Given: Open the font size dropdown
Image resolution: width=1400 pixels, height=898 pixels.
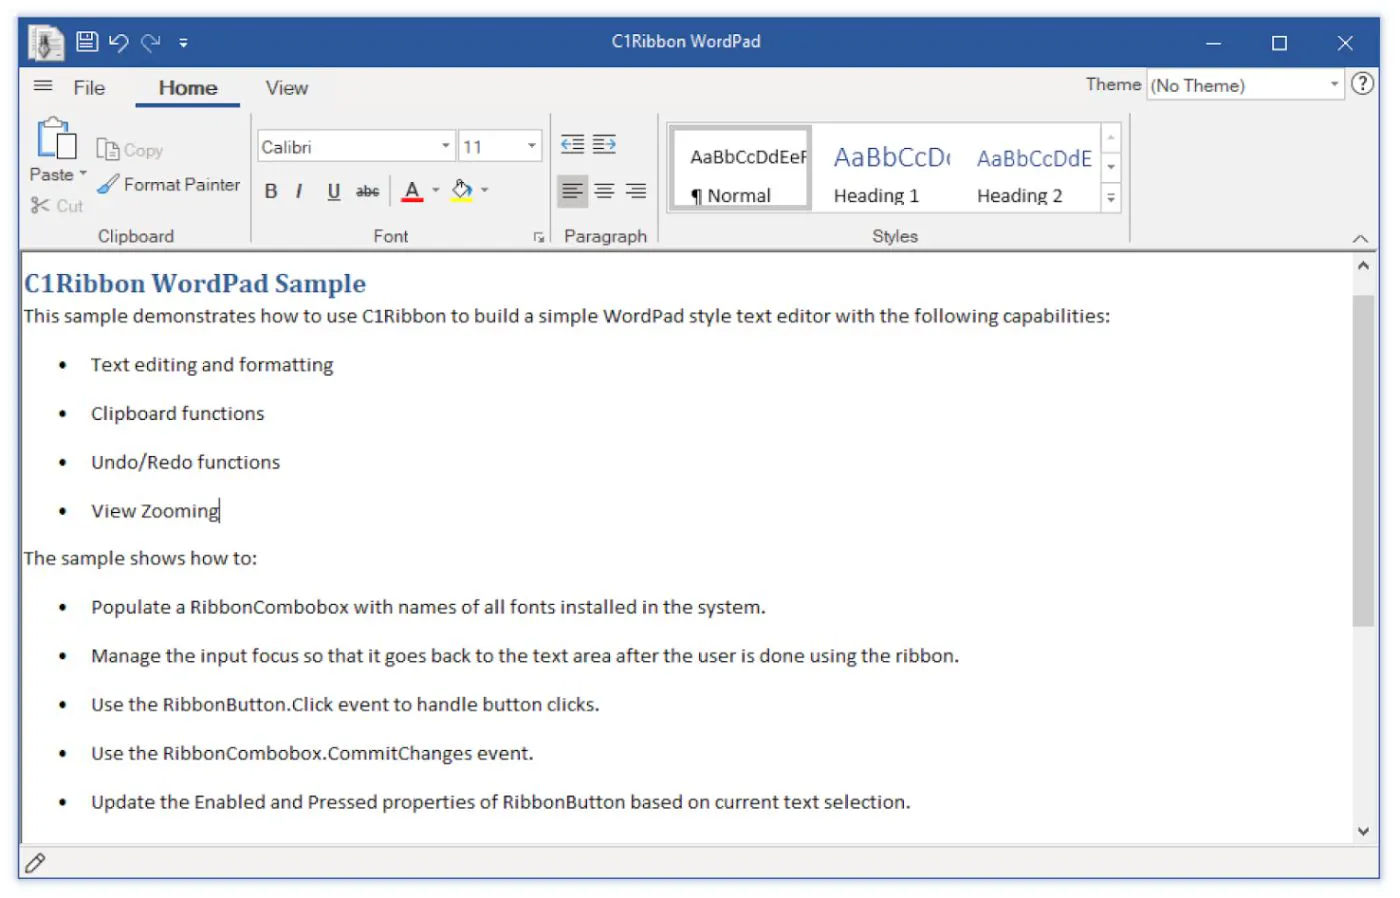Looking at the screenshot, I should coord(531,147).
